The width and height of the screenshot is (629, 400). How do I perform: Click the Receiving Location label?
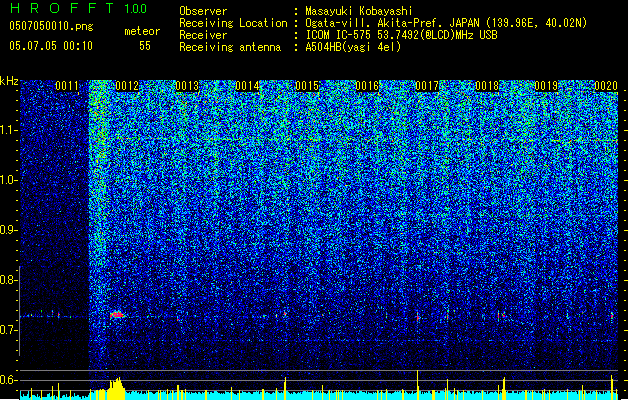coord(233,23)
